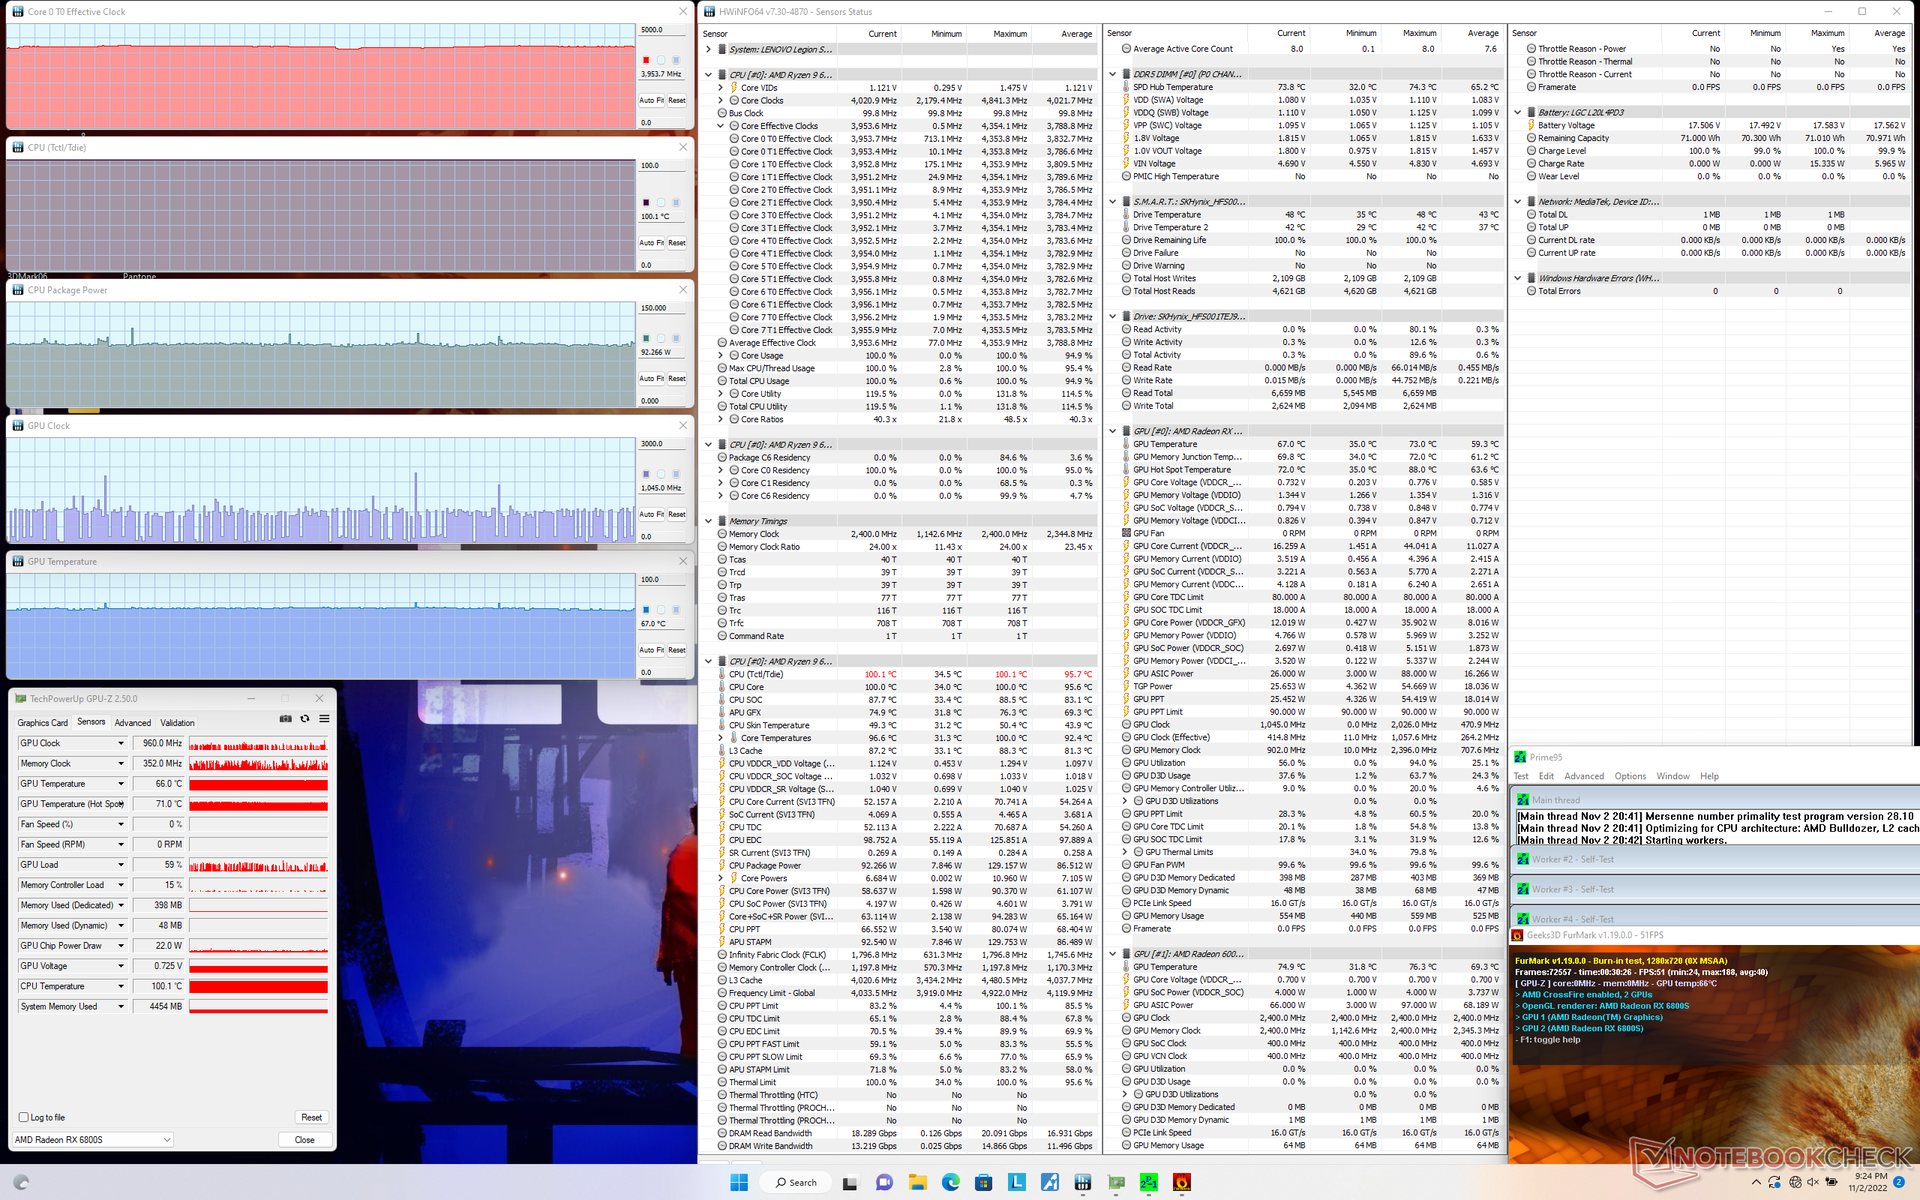This screenshot has height=1200, width=1920.
Task: Open File Explorer from taskbar
Action: [x=917, y=1182]
